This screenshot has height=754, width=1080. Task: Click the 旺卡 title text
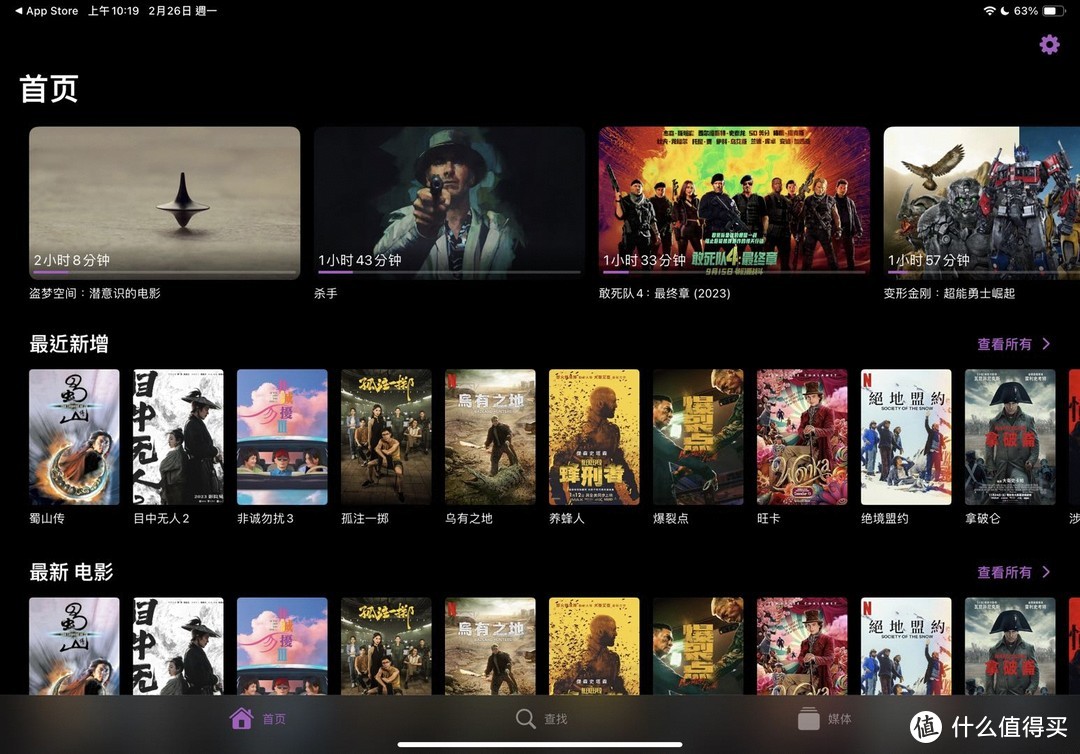click(769, 519)
